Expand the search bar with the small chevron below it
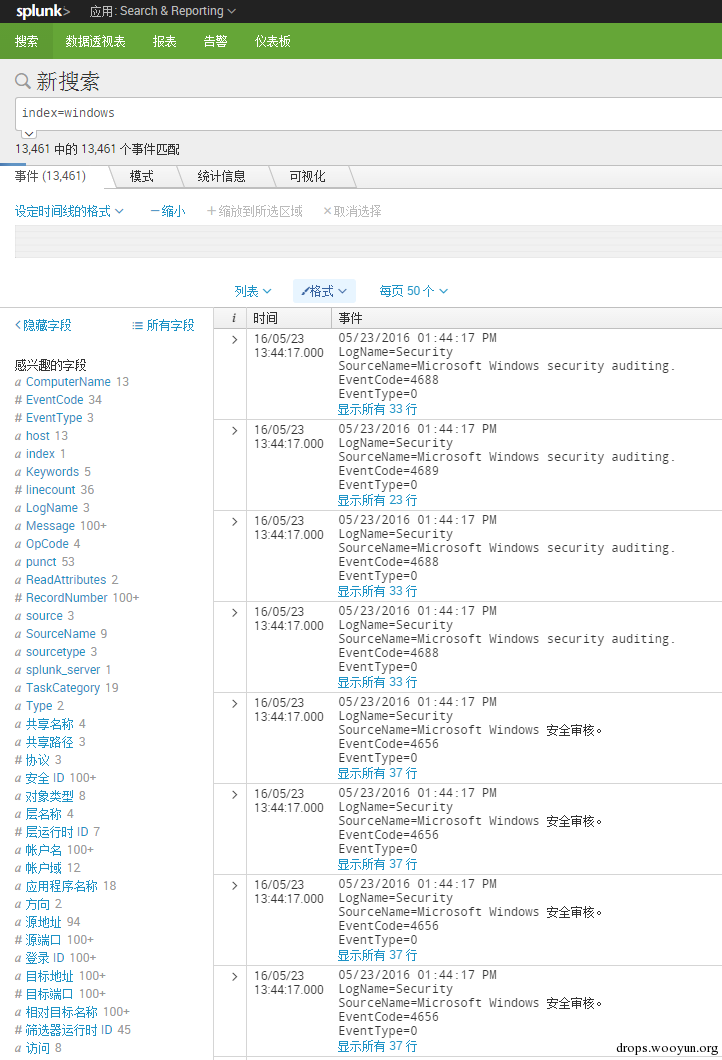Screen dimensions: 722x1060 click(x=29, y=134)
